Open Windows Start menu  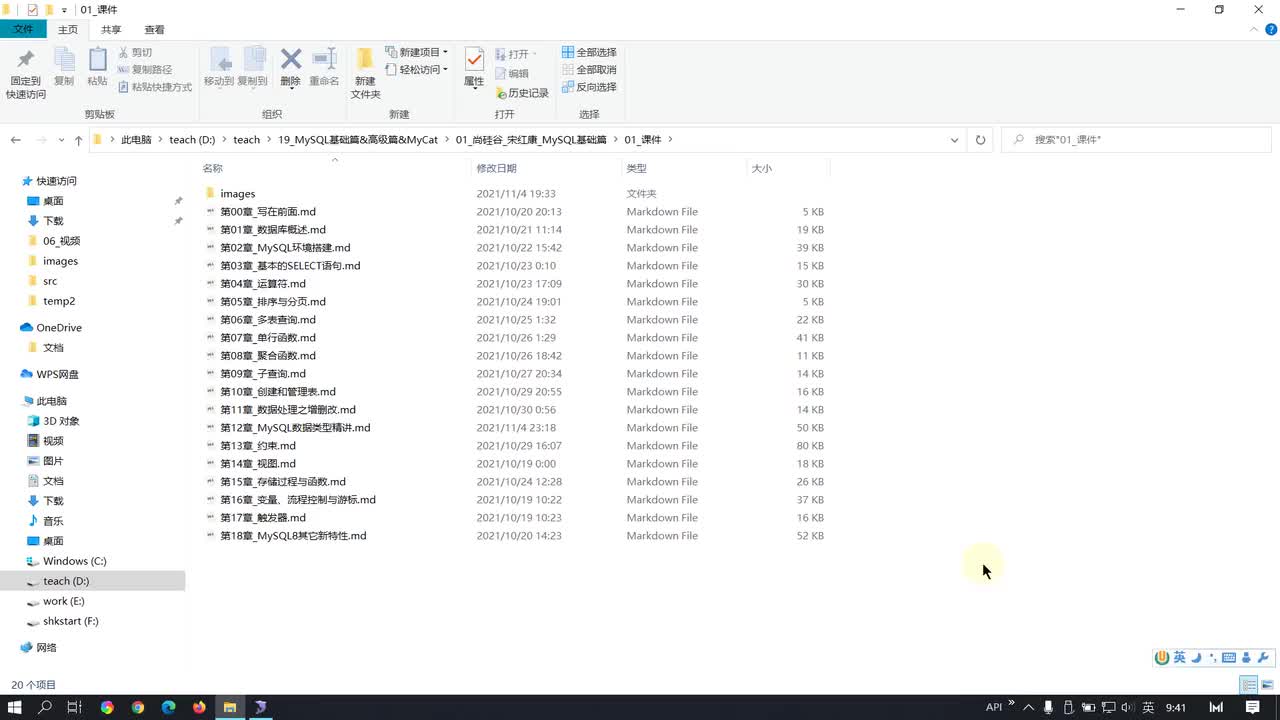(x=15, y=707)
